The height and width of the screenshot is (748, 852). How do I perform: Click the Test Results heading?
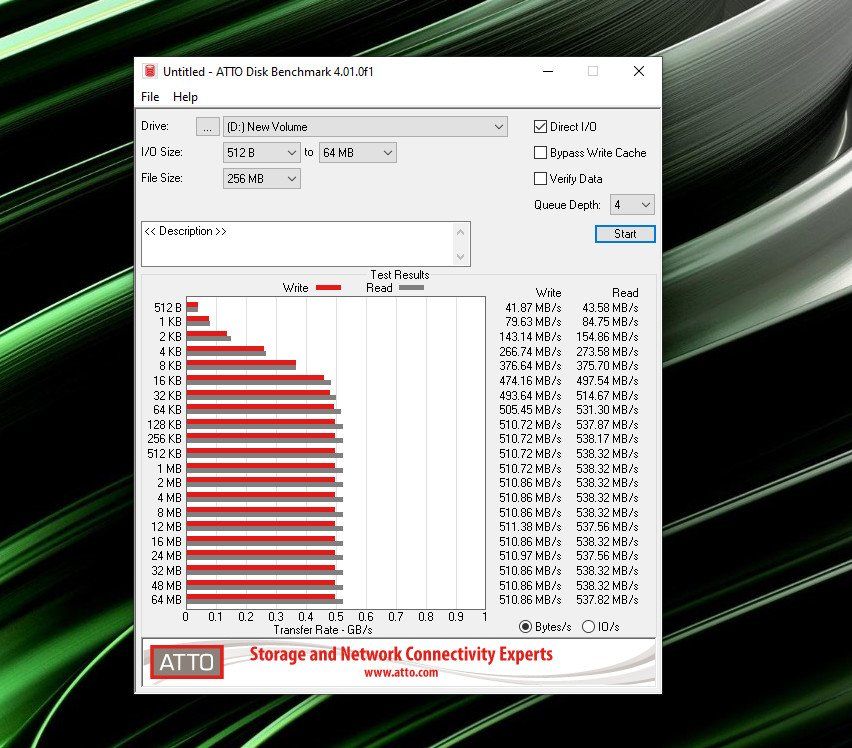(400, 275)
